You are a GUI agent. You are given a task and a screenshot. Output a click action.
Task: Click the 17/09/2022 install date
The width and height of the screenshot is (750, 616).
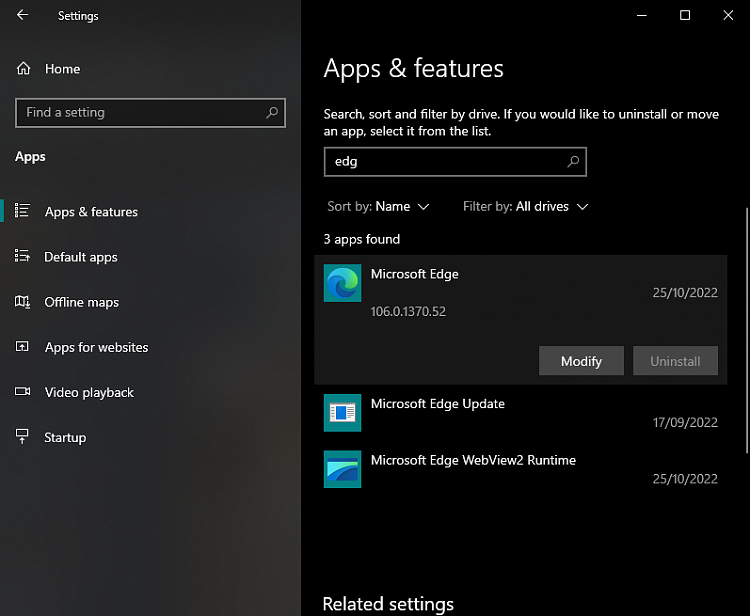click(x=685, y=422)
